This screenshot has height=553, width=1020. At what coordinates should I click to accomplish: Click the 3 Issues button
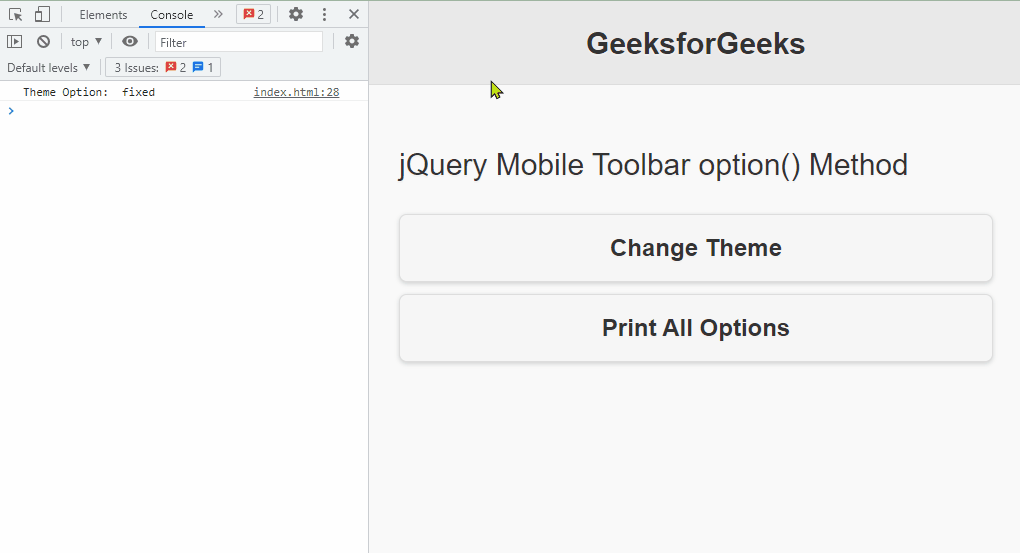tap(163, 68)
